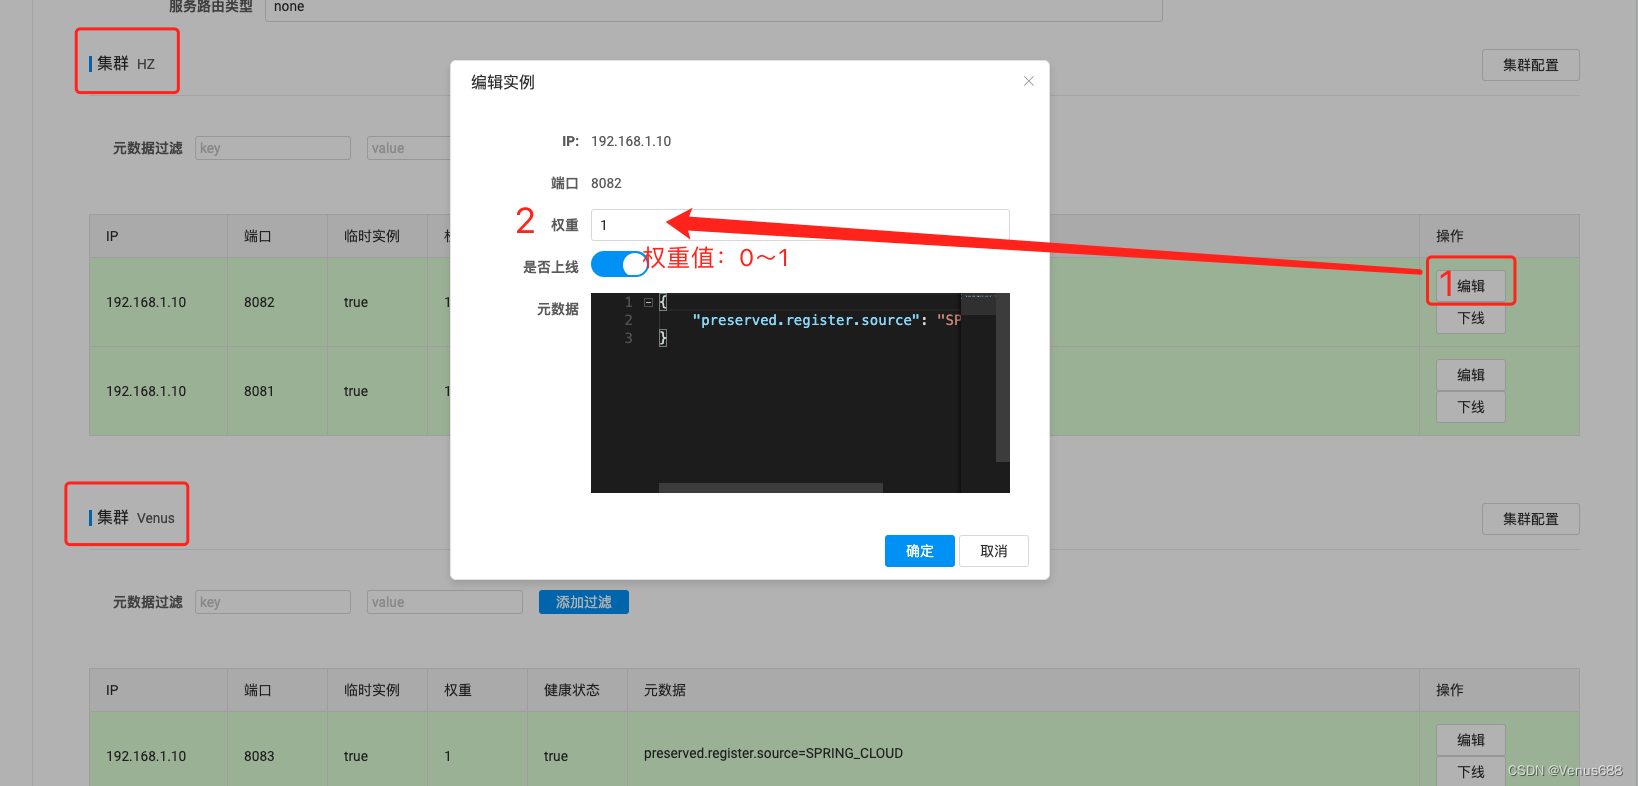
Task: Cancel the dialog with 取消
Action: click(994, 551)
